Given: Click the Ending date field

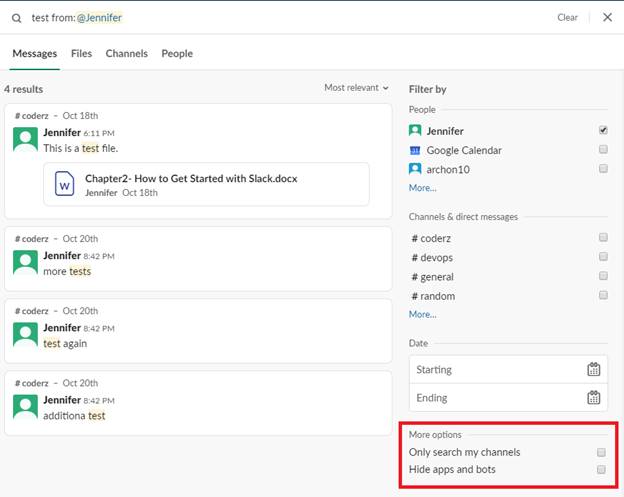Looking at the screenshot, I should [508, 398].
